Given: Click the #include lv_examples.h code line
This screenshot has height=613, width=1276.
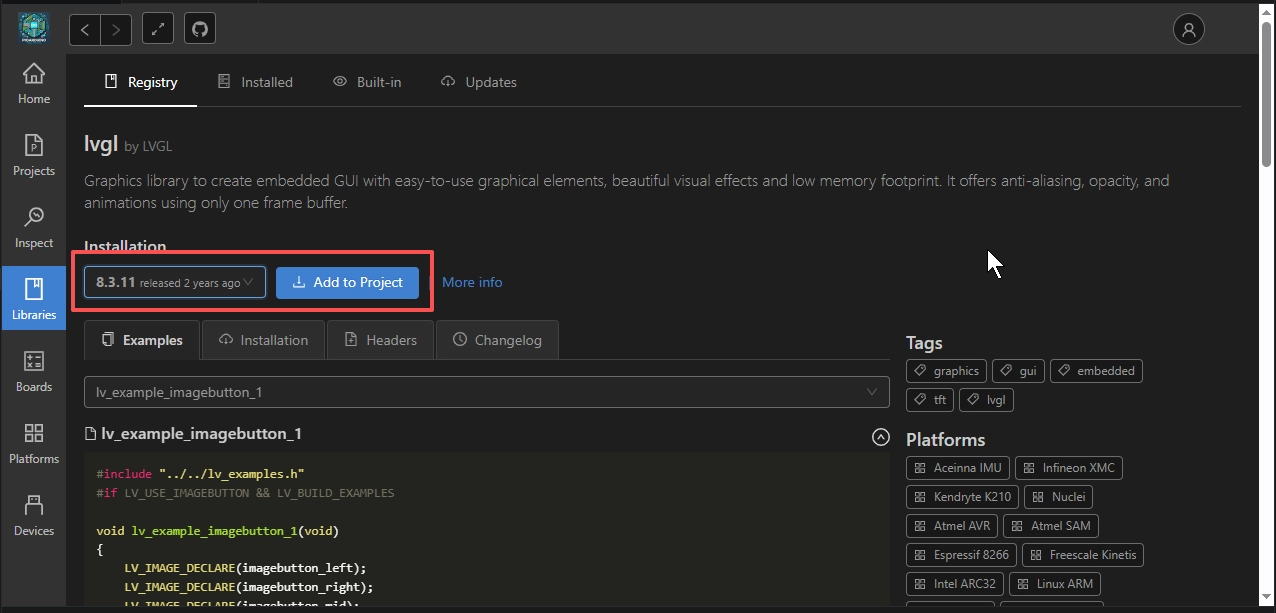Looking at the screenshot, I should pyautogui.click(x=200, y=473).
